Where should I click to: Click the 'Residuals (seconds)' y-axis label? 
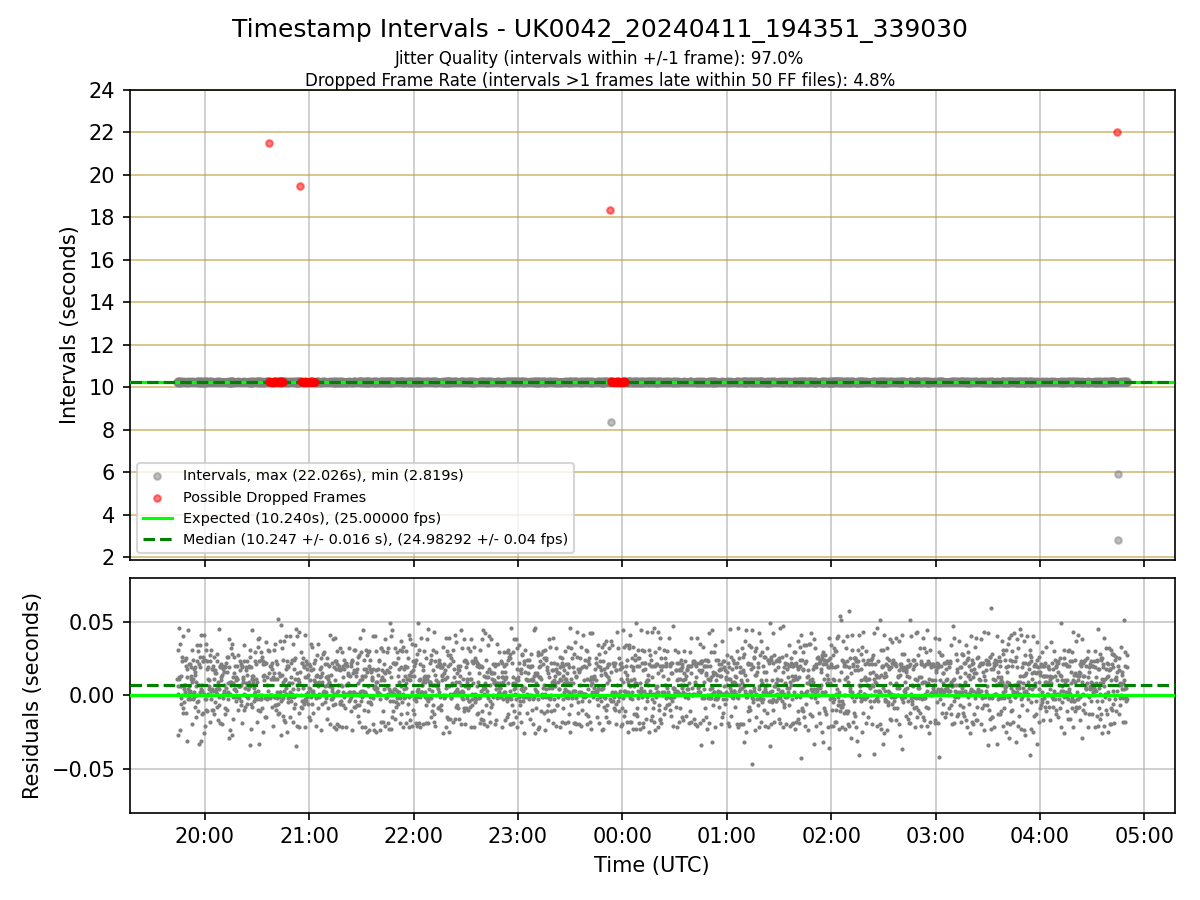32,696
